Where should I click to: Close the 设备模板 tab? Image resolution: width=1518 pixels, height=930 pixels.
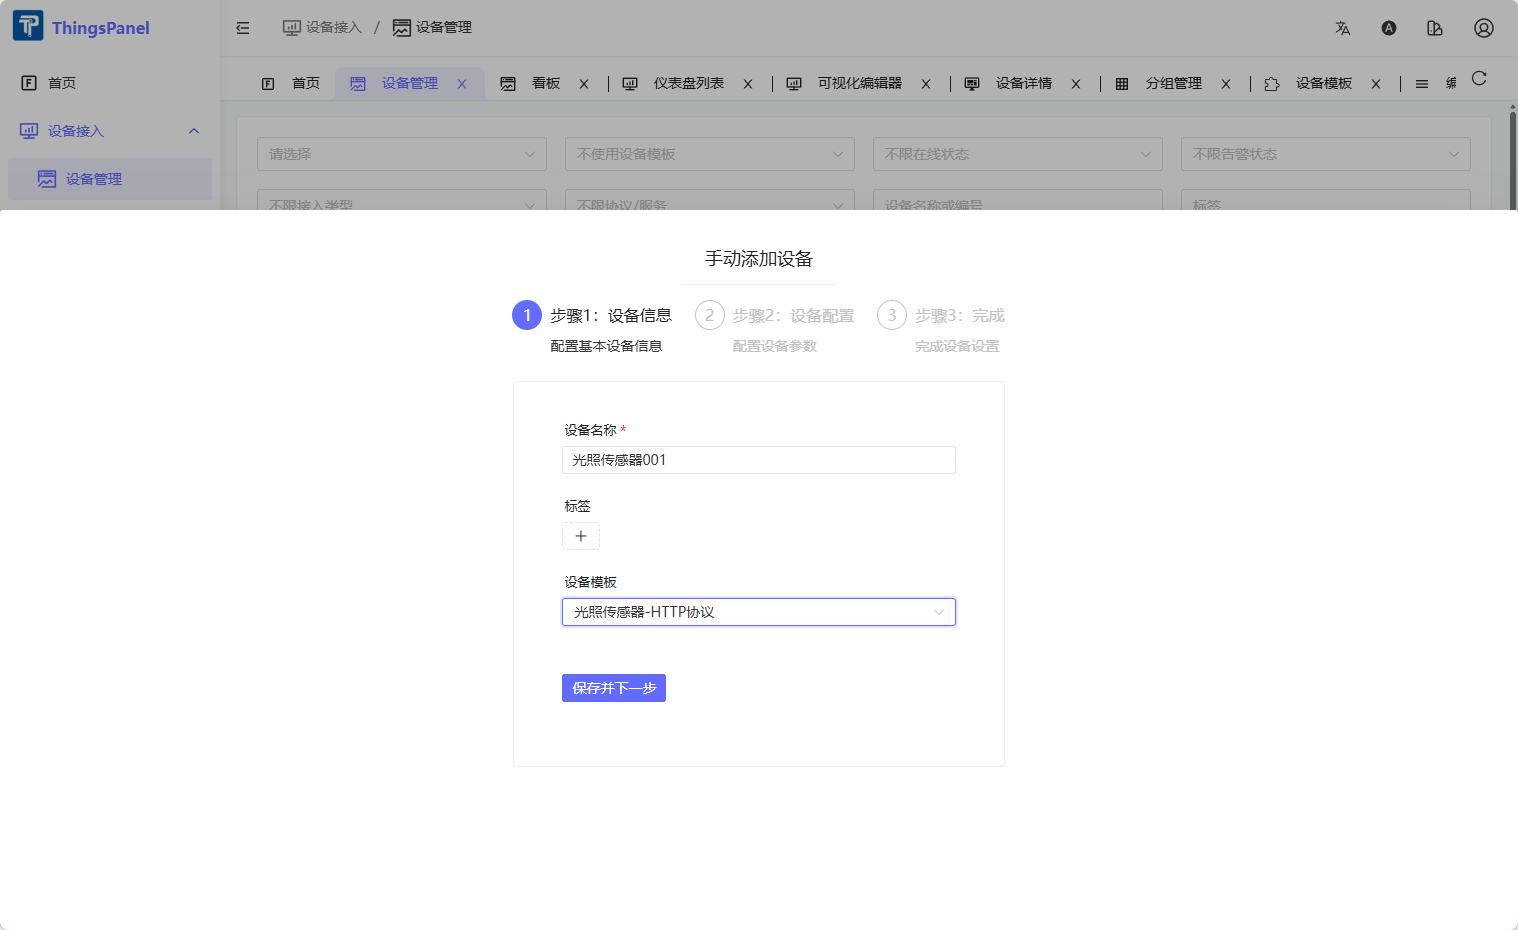point(1376,84)
